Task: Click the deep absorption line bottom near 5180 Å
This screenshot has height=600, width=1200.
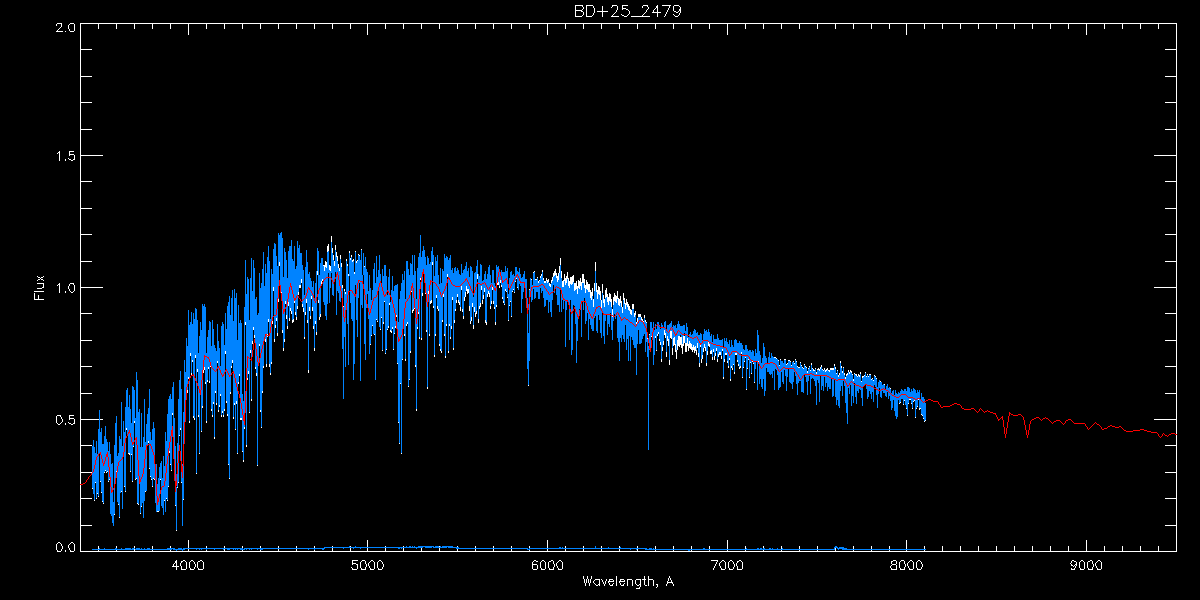Action: (x=401, y=452)
